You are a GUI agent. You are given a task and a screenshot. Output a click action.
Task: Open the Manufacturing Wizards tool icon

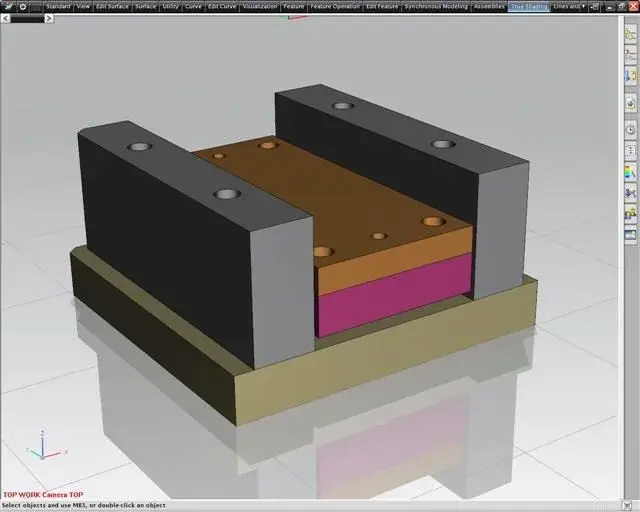click(630, 193)
